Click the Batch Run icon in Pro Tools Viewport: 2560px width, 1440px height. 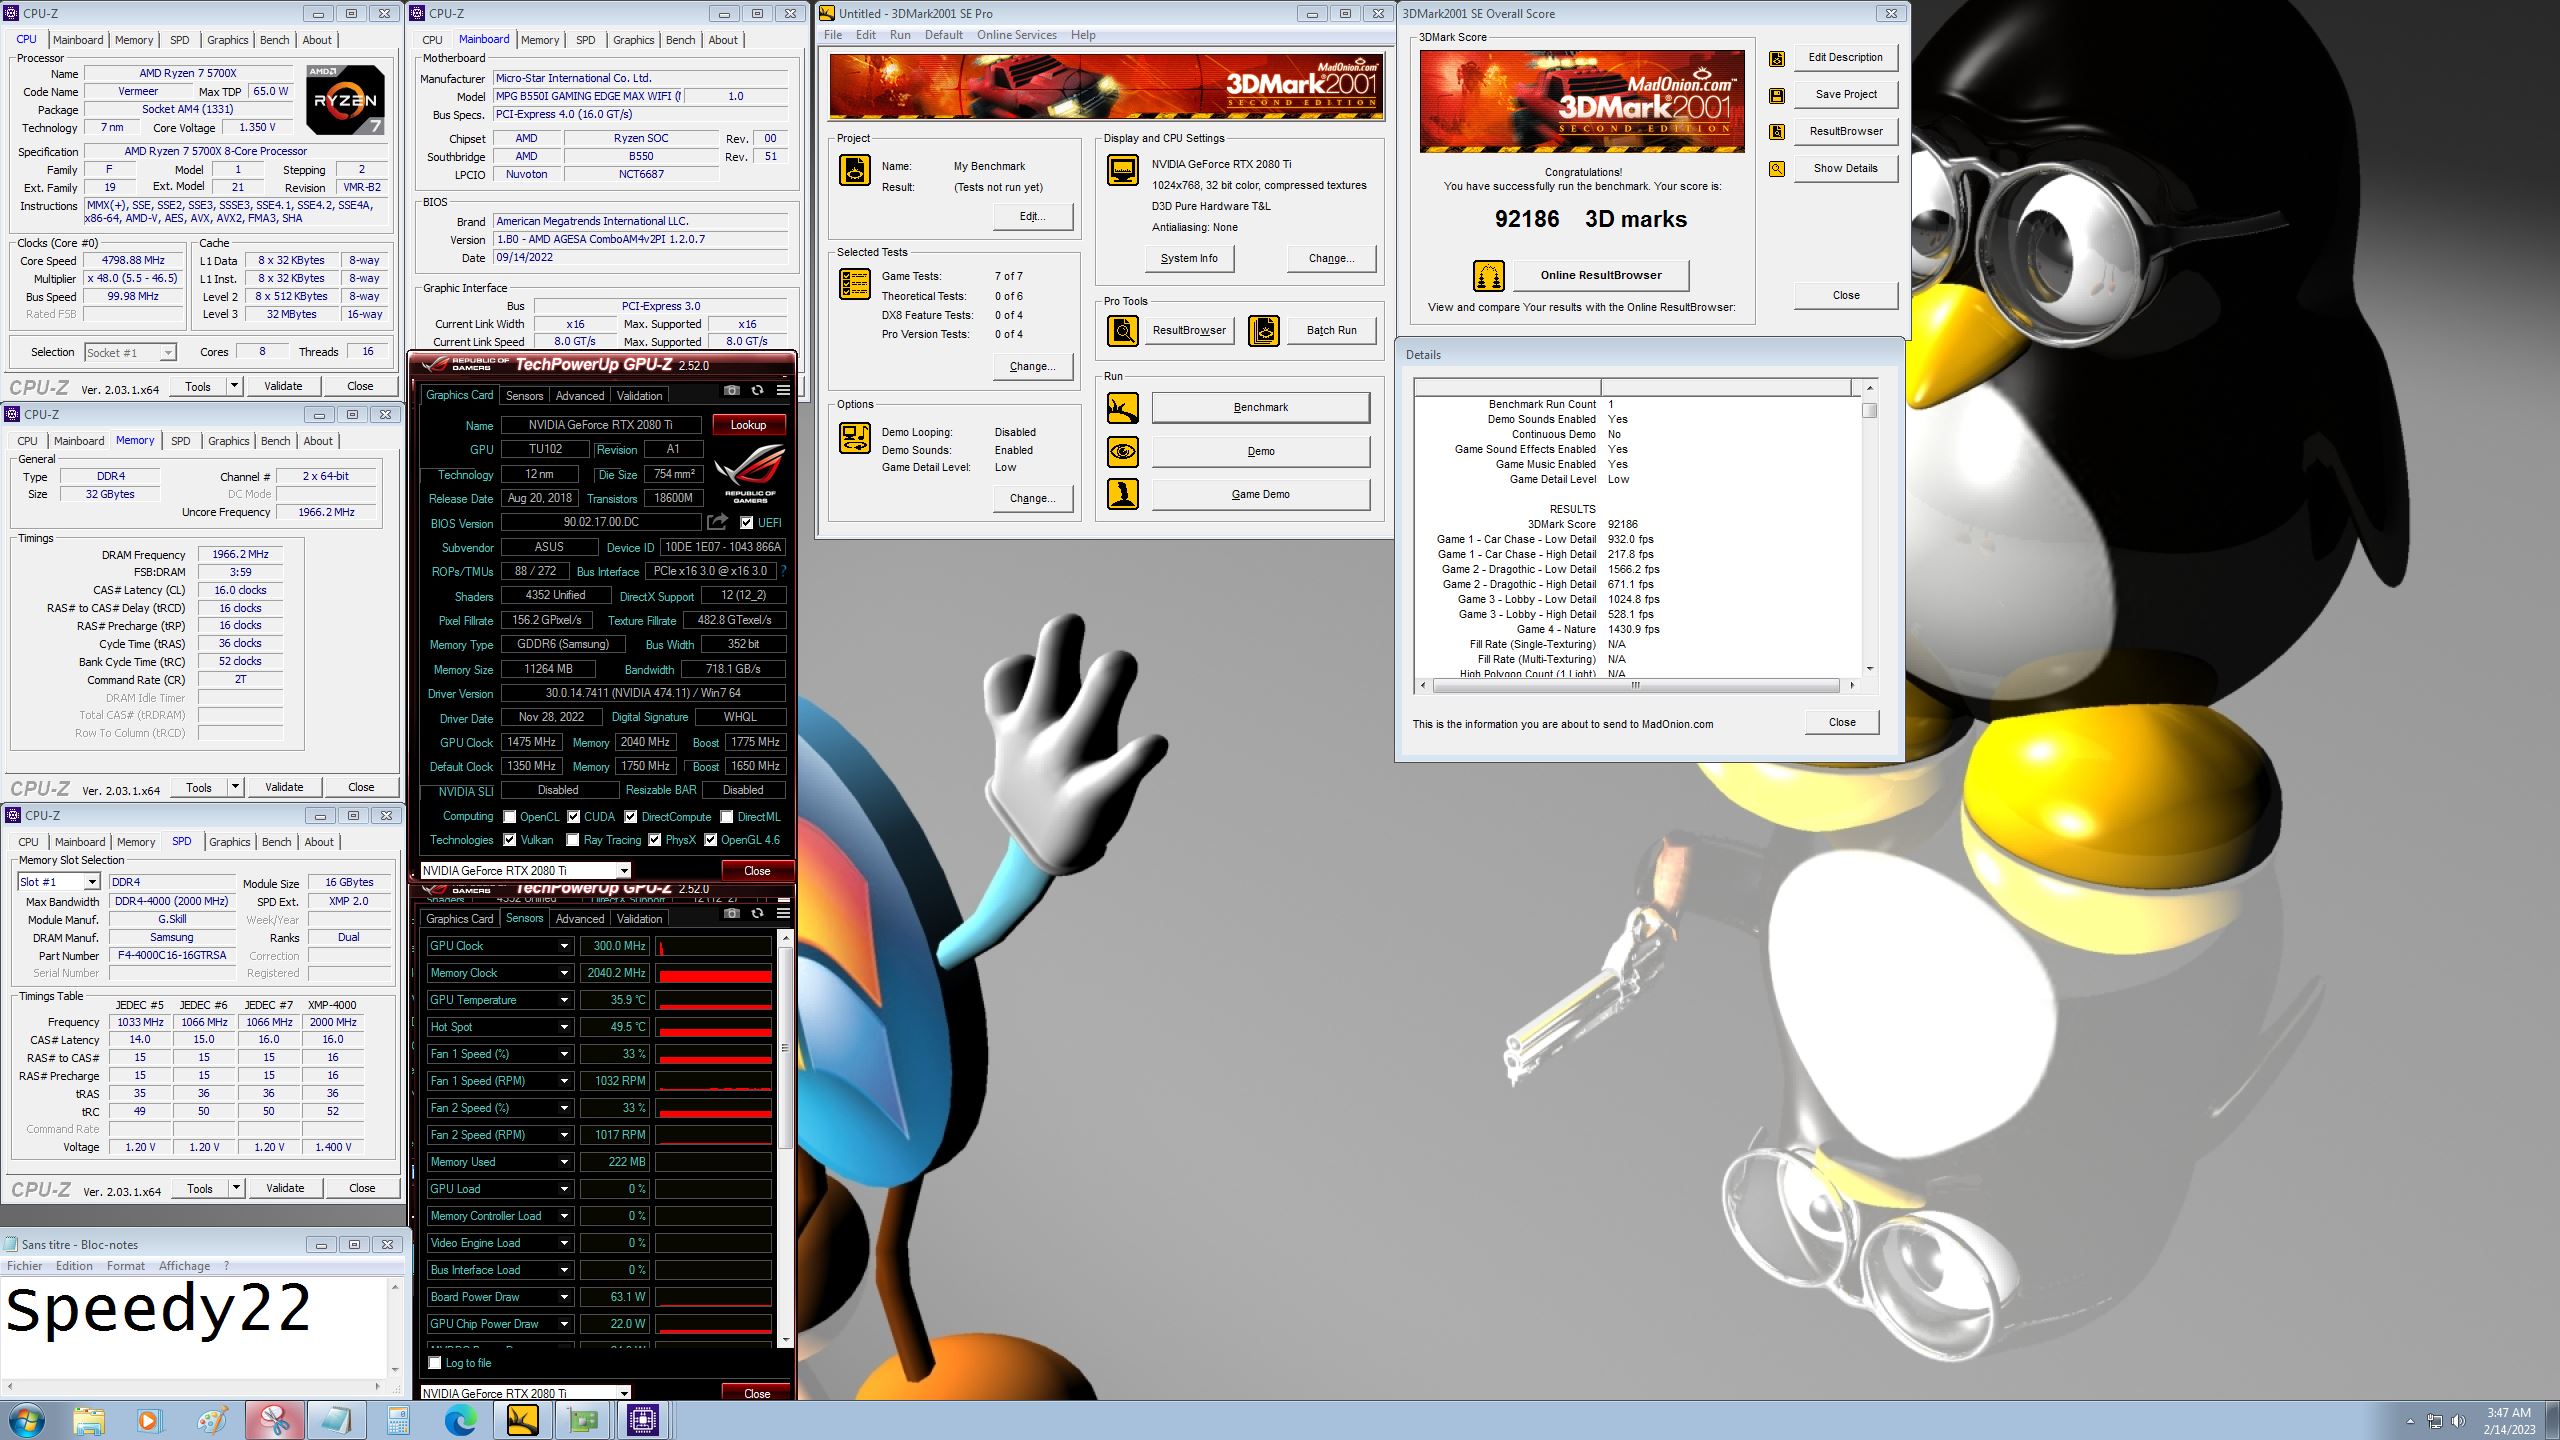tap(1264, 330)
